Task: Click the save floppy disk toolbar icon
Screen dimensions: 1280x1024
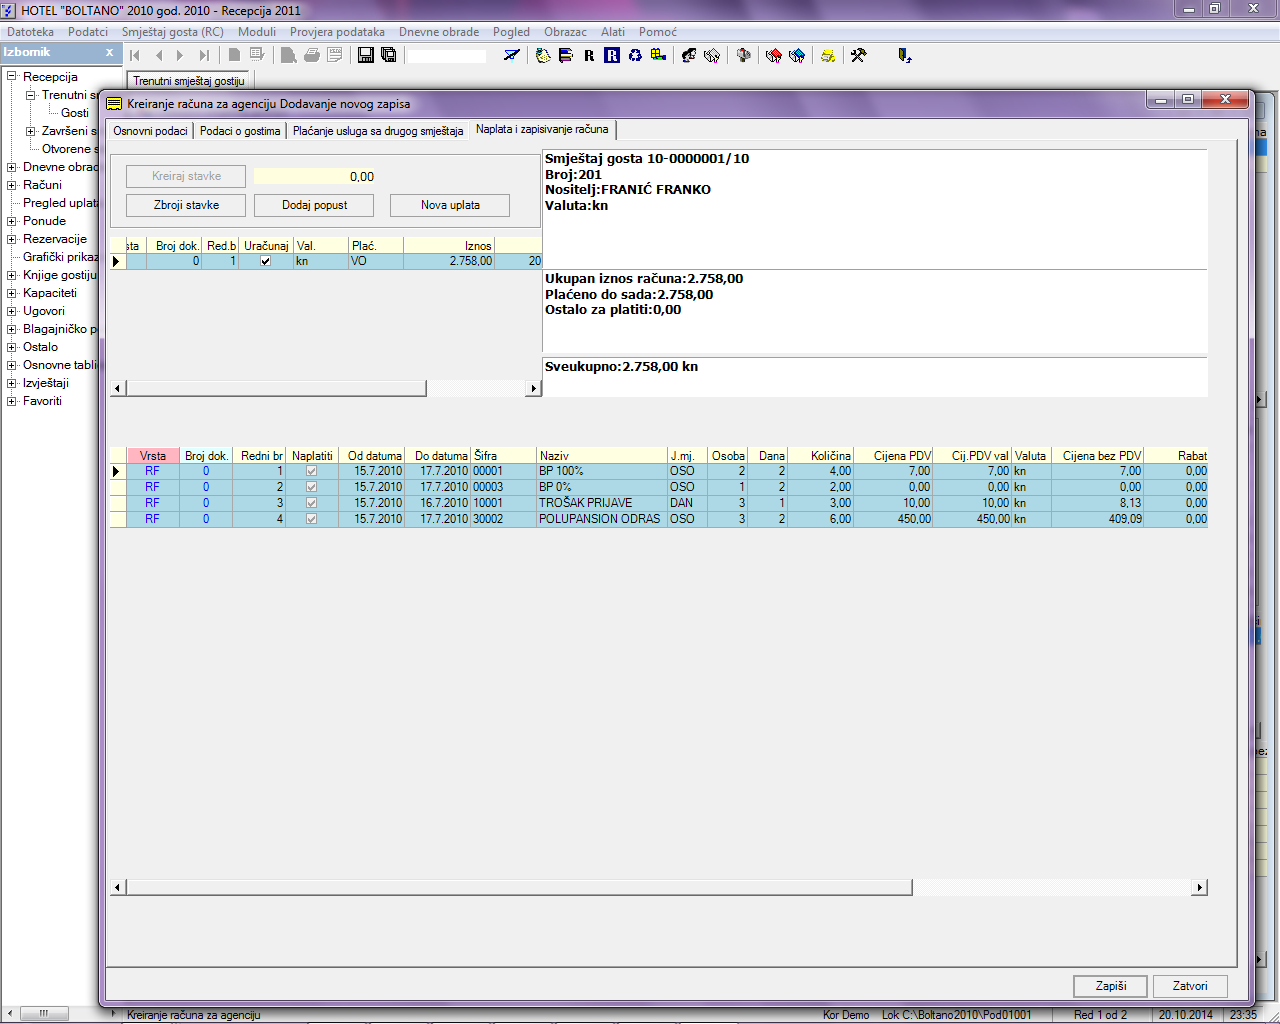Action: tap(366, 55)
